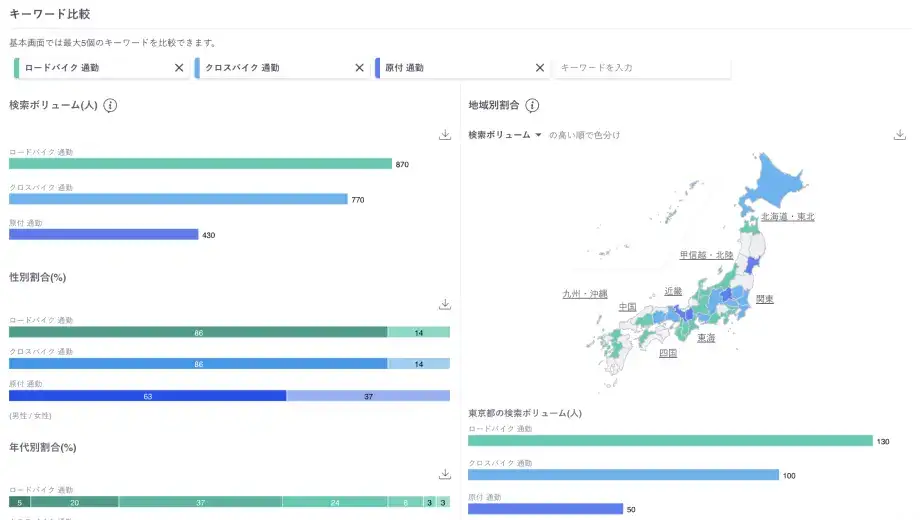Click the 原付 通勤 keyword chip label

[x=404, y=68]
